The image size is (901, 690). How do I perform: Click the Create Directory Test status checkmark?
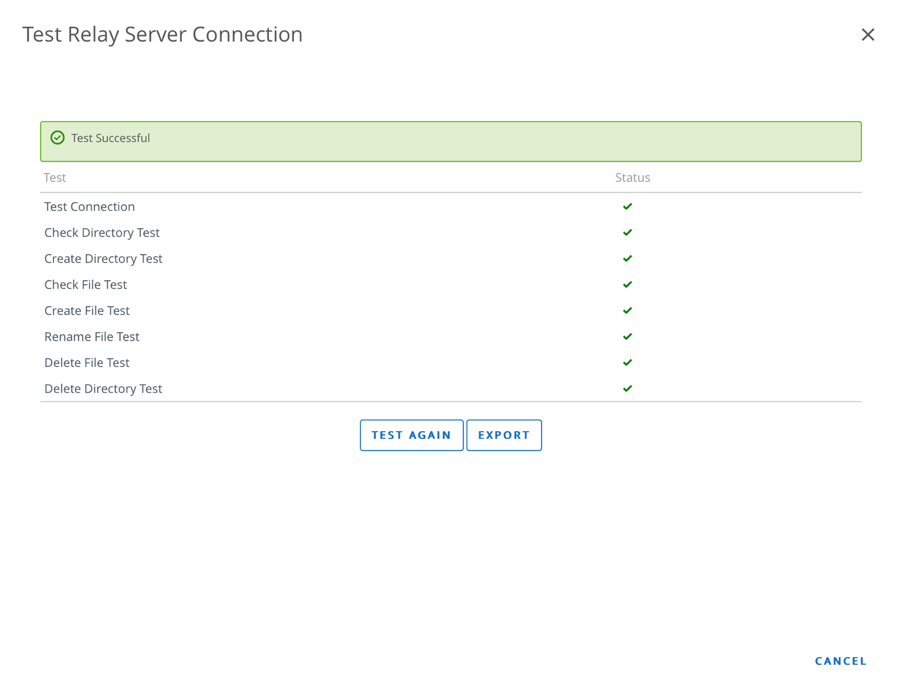click(x=627, y=259)
